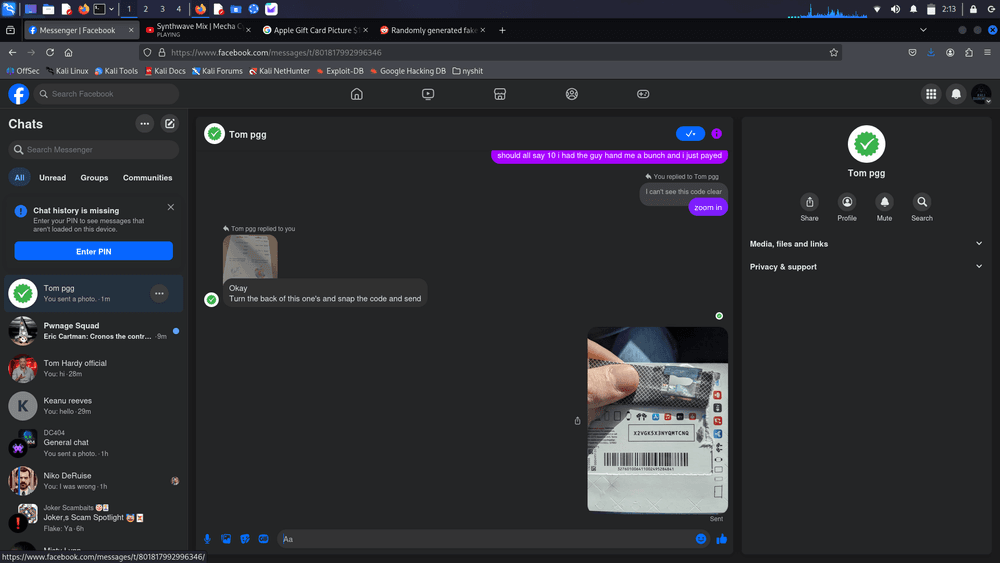The height and width of the screenshot is (563, 1000).
Task: Expand Media, files and links section
Action: [866, 244]
